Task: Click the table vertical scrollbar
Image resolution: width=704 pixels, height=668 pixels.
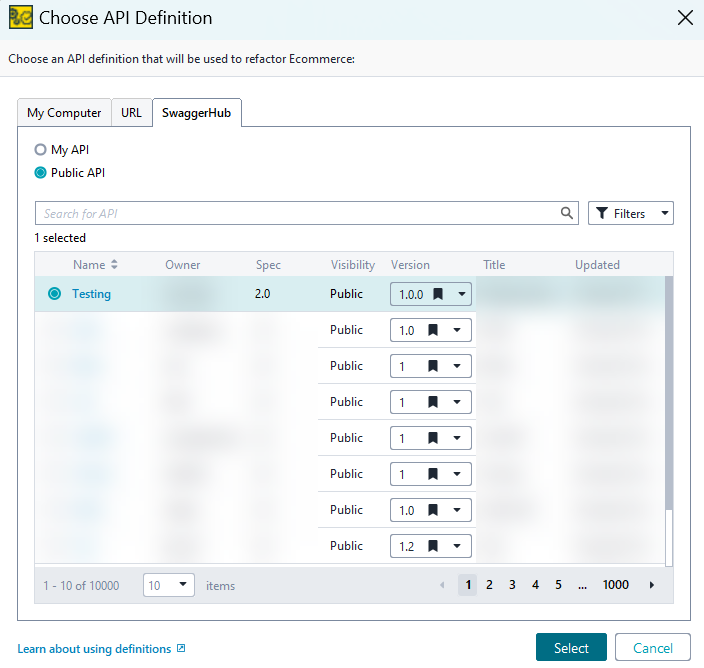Action: click(669, 393)
